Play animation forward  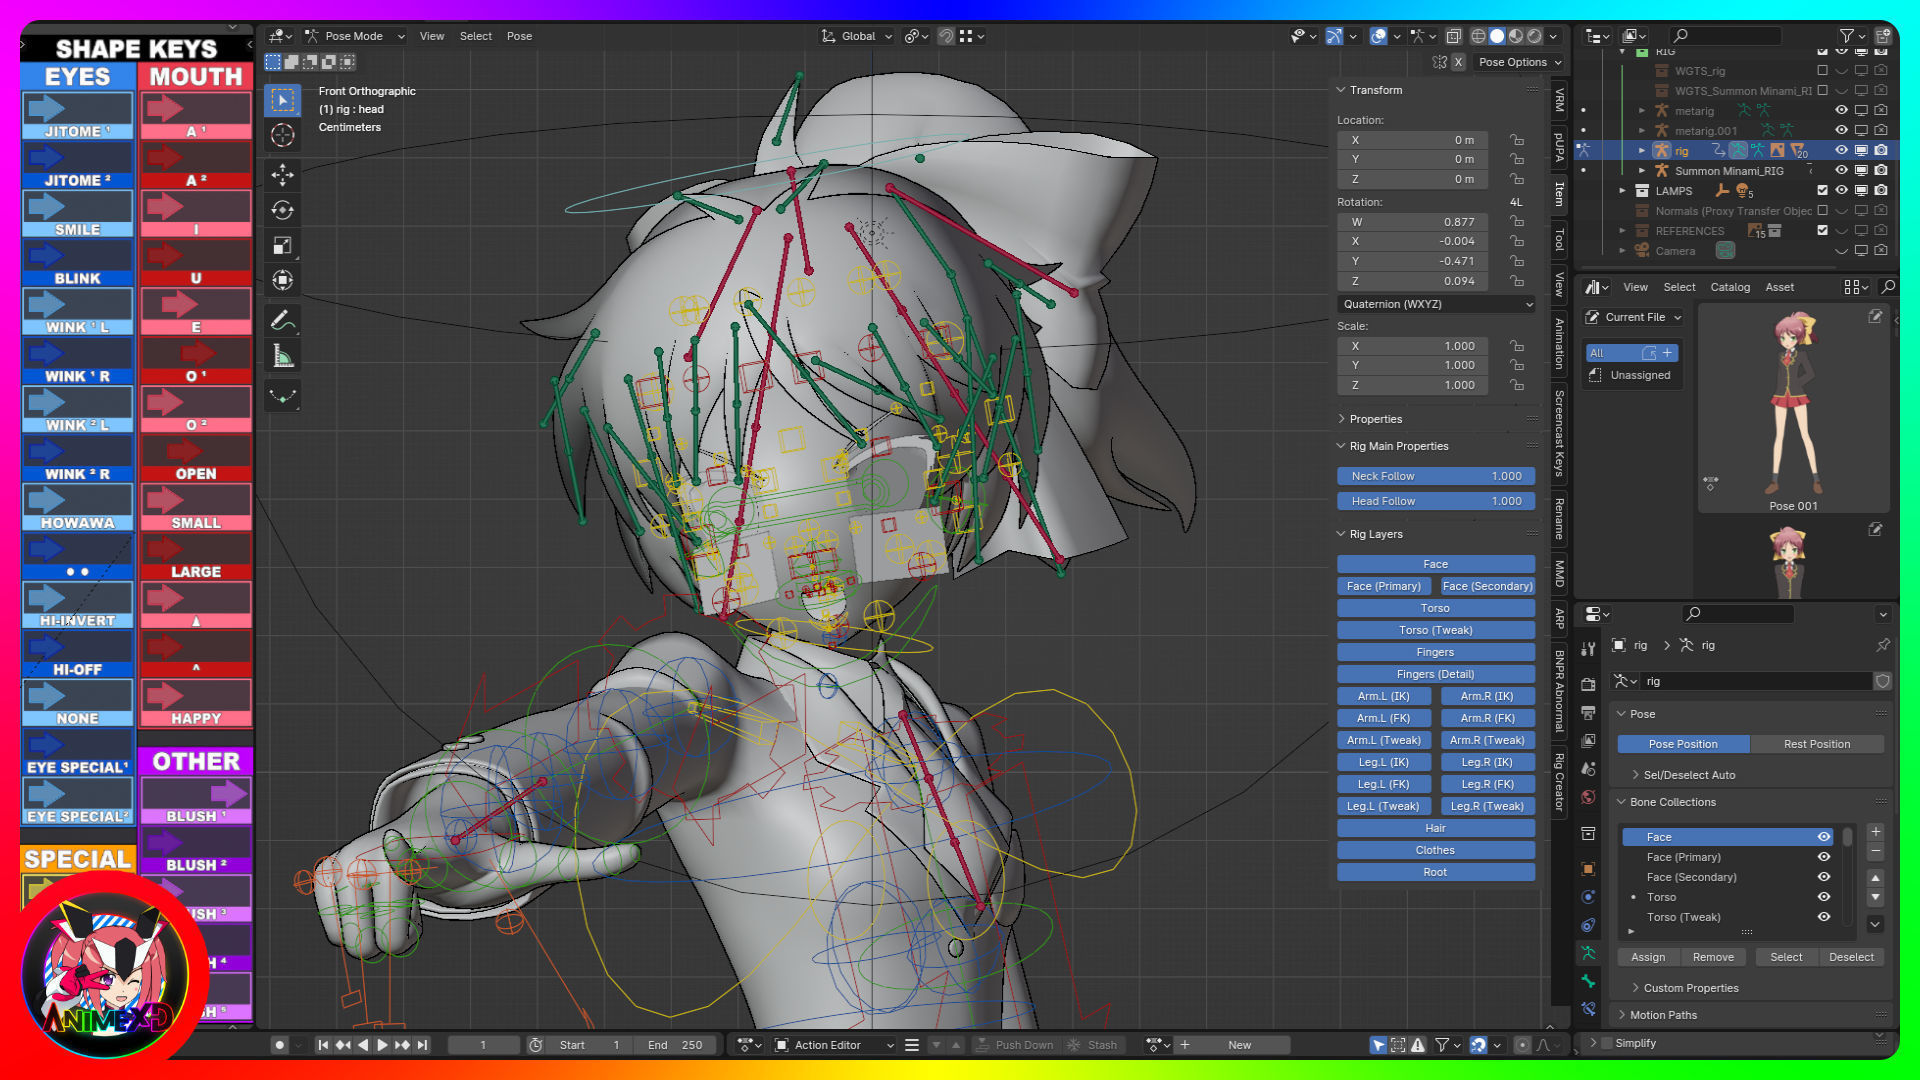382,1045
